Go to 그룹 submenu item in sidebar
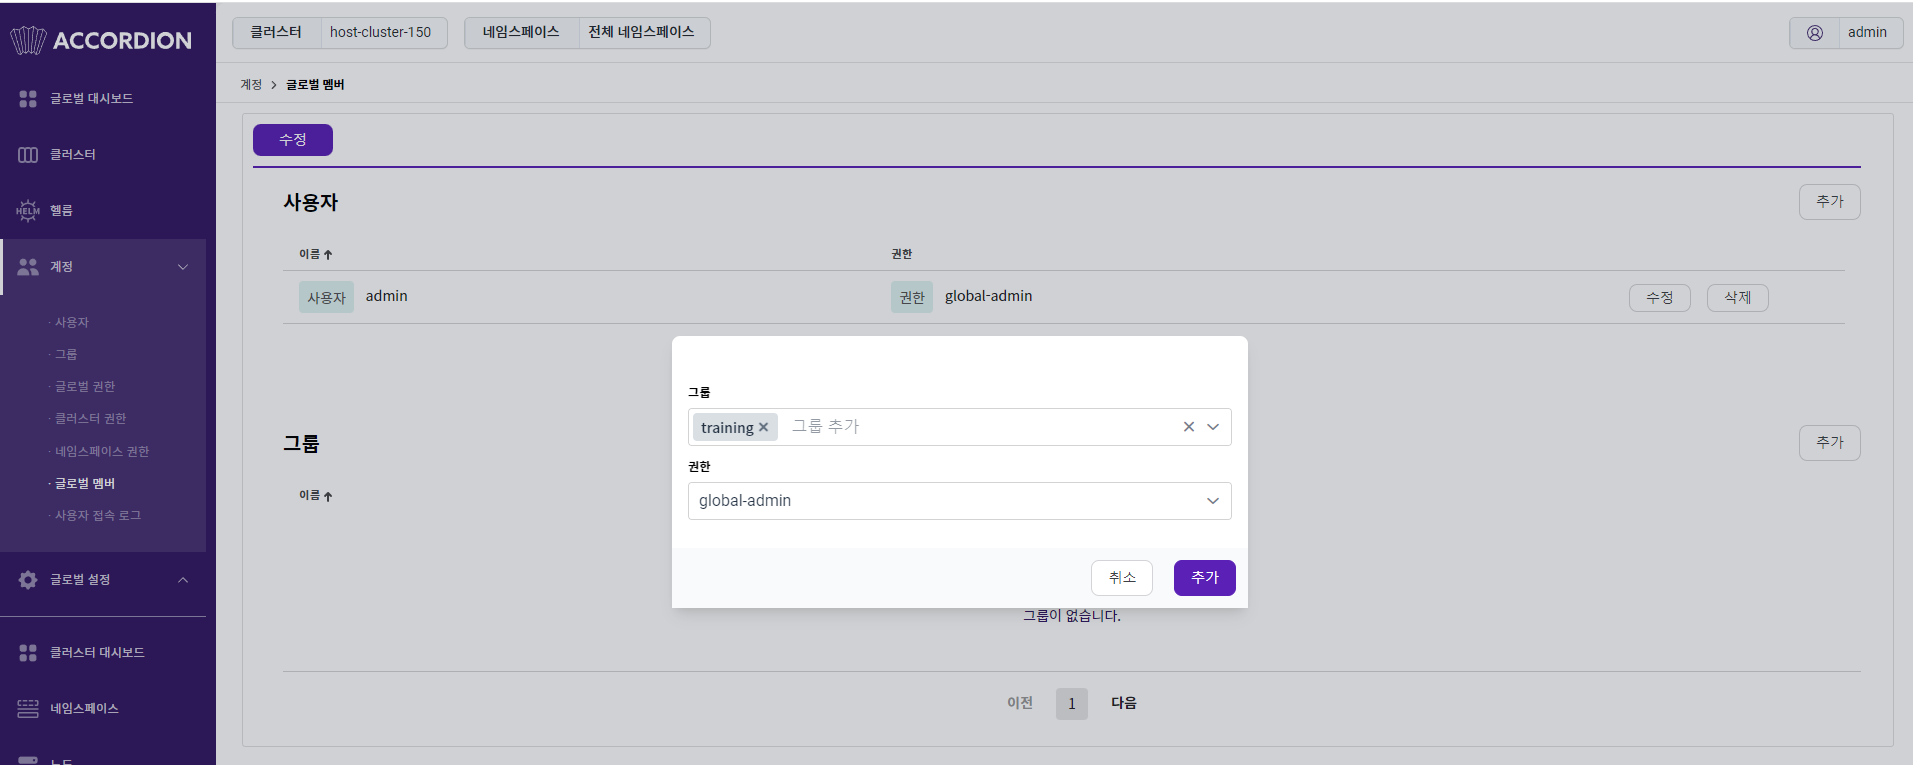Viewport: 1913px width, 765px height. 66,354
